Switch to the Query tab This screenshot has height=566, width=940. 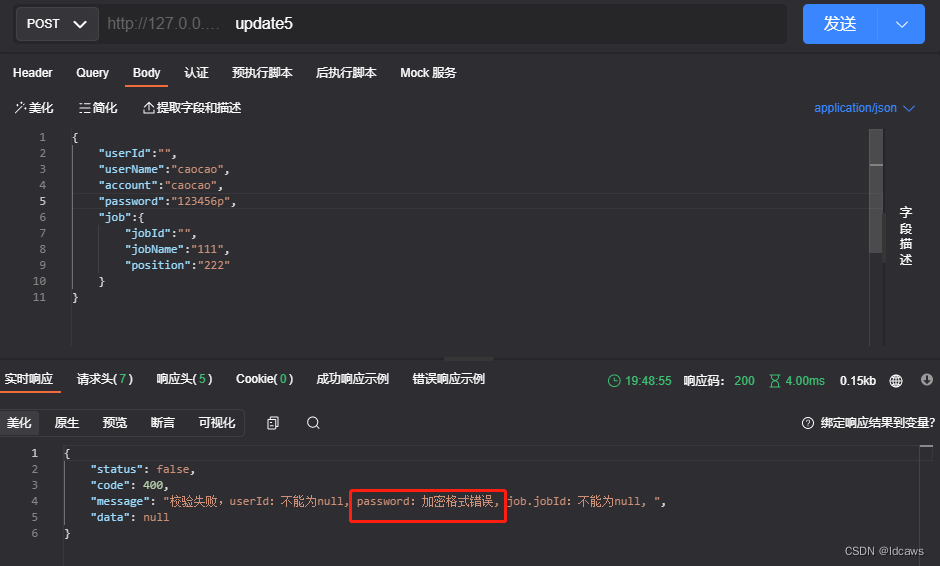coord(92,73)
